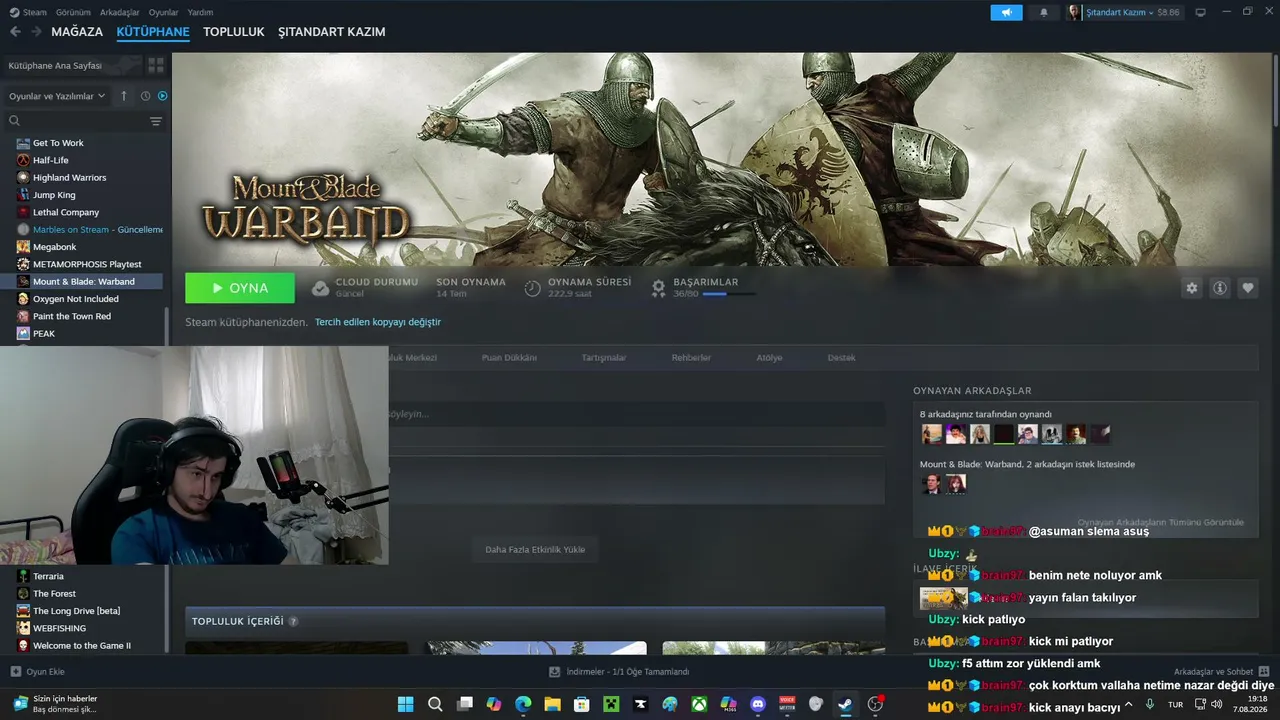The width and height of the screenshot is (1280, 720).
Task: Open Windows Start menu
Action: (406, 704)
